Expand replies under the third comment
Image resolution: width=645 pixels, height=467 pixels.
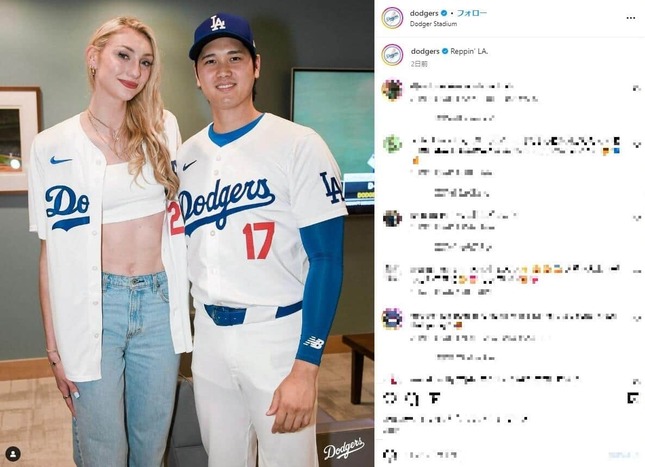point(463,247)
